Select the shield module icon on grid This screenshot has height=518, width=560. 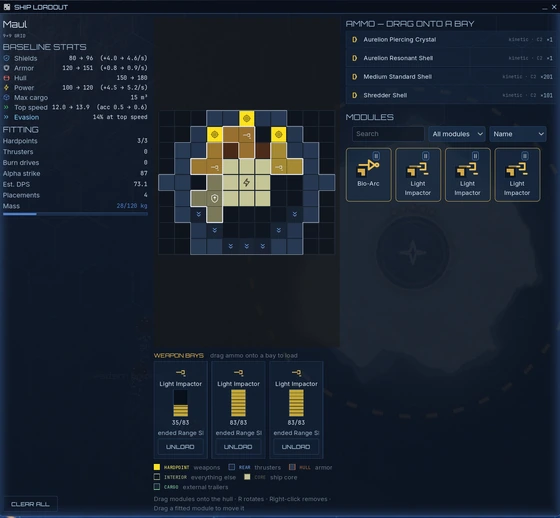pos(214,199)
